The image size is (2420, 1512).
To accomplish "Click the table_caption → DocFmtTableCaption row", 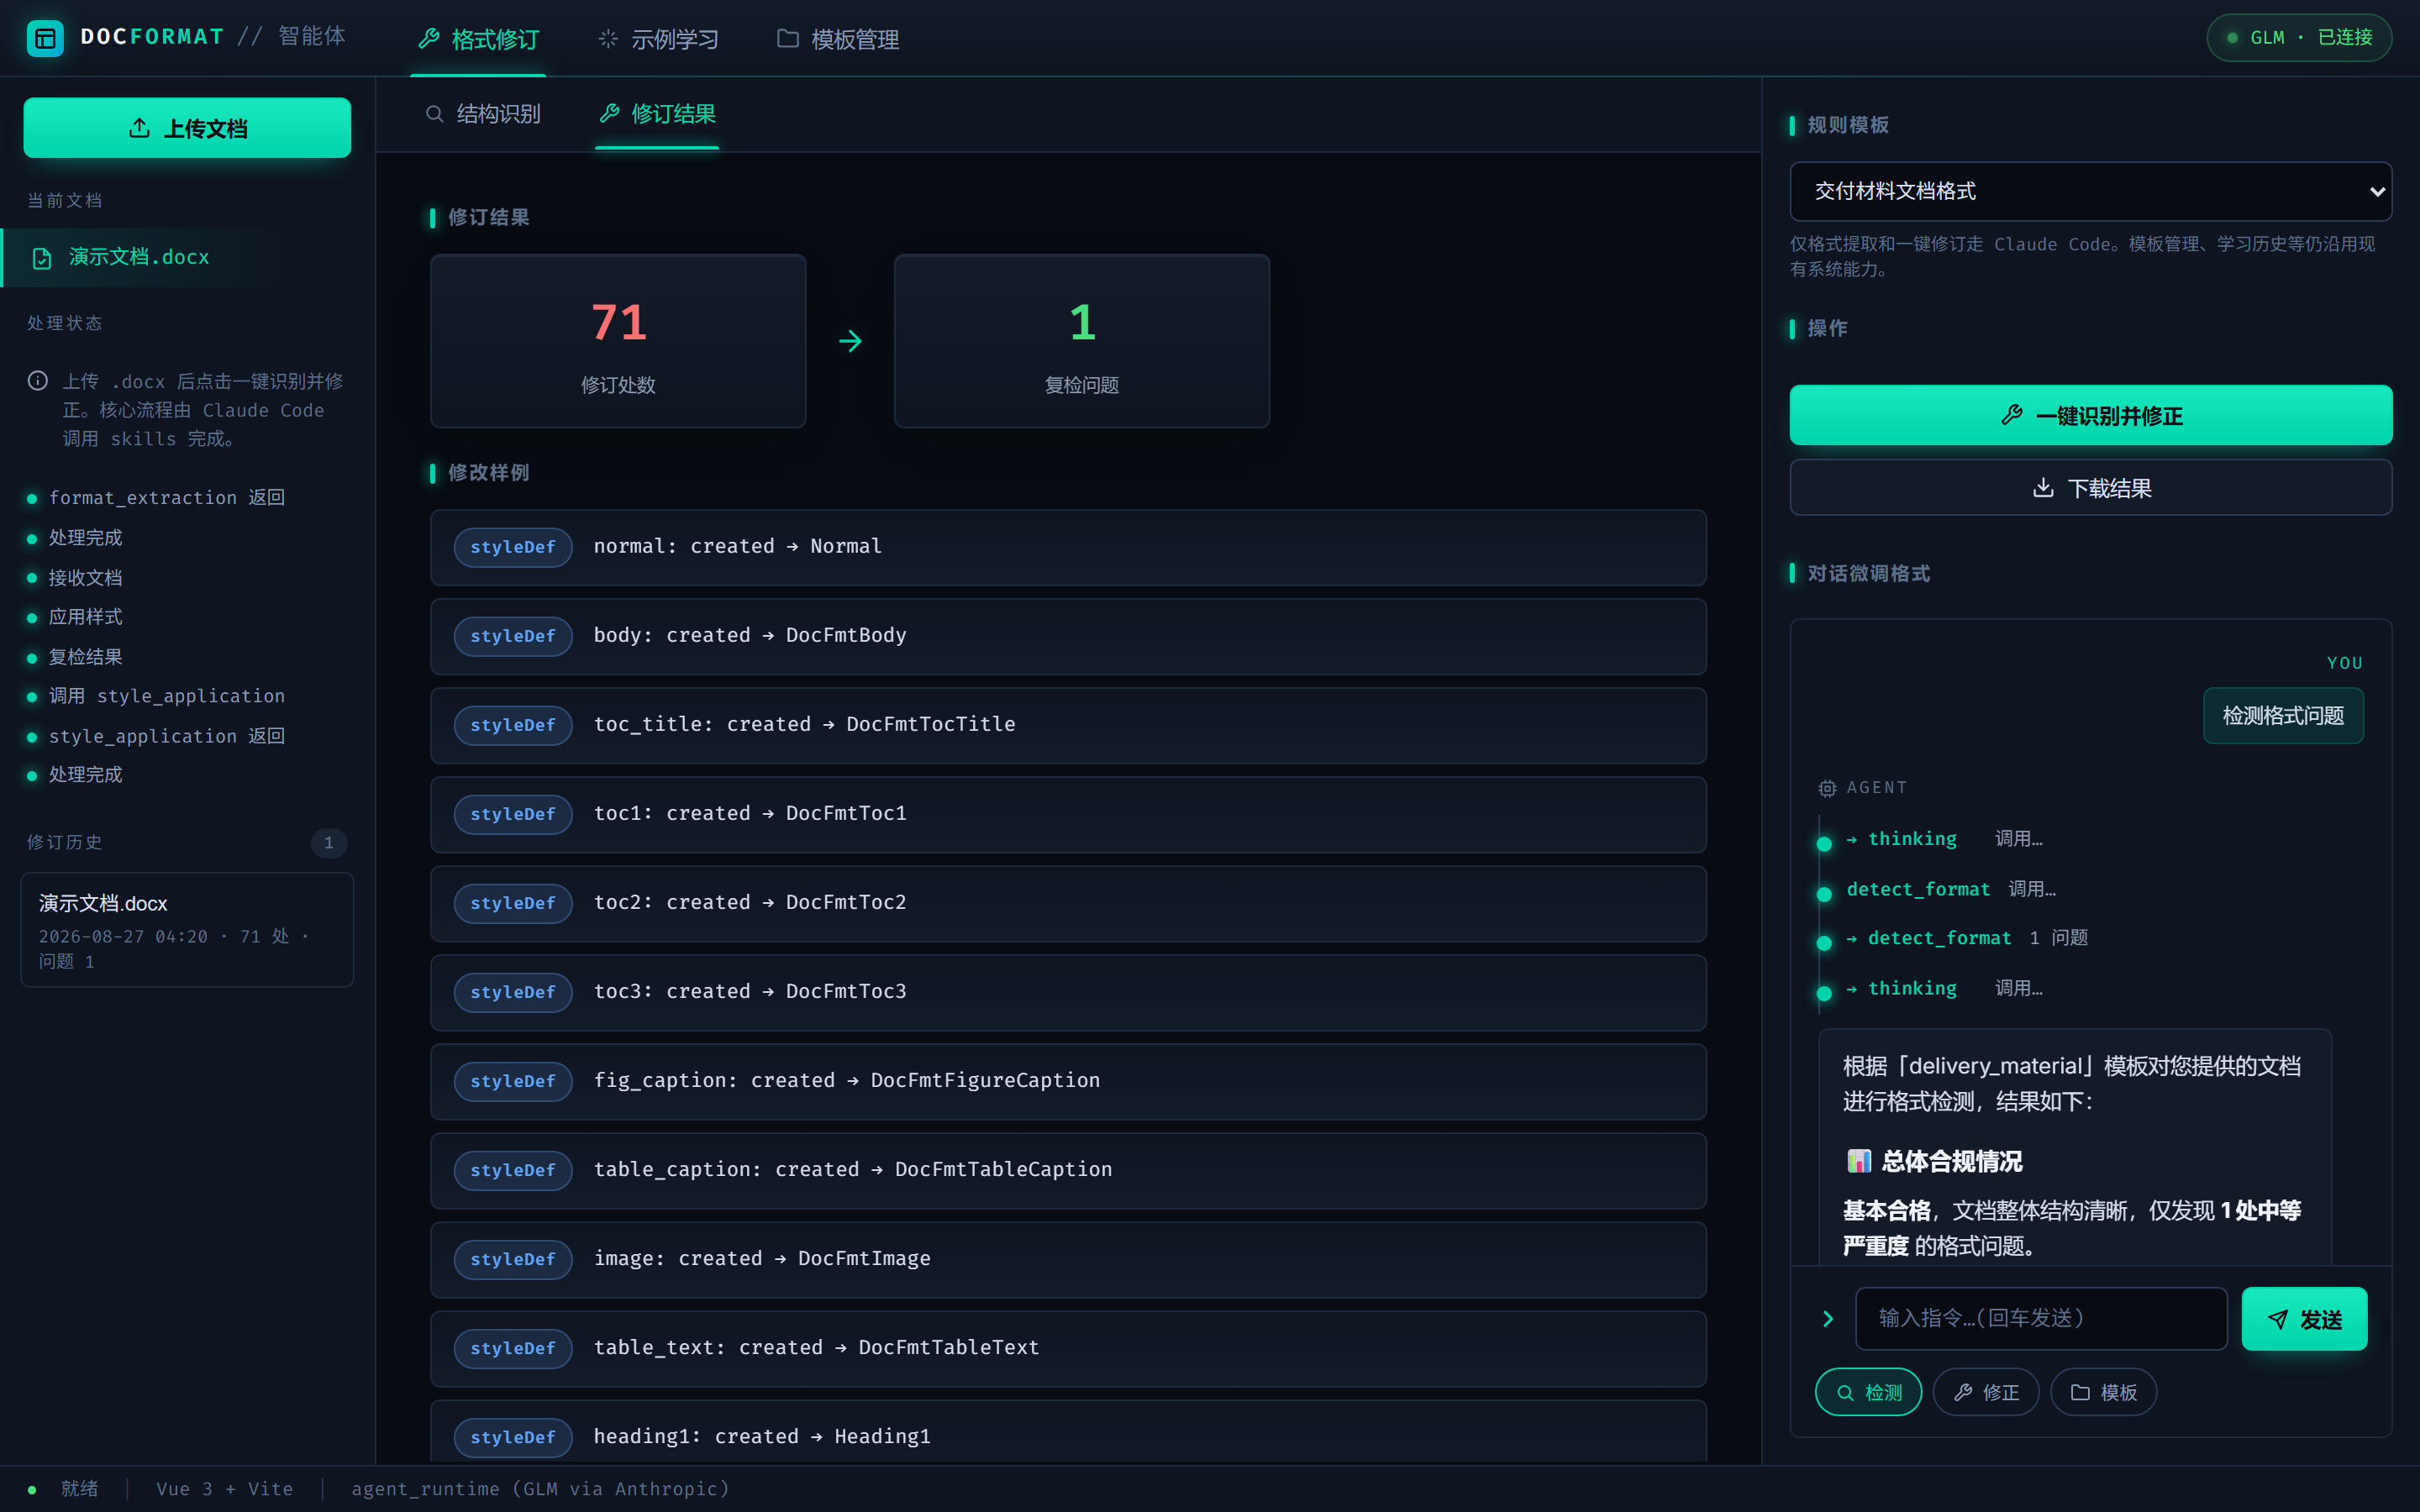I will [x=1068, y=1170].
